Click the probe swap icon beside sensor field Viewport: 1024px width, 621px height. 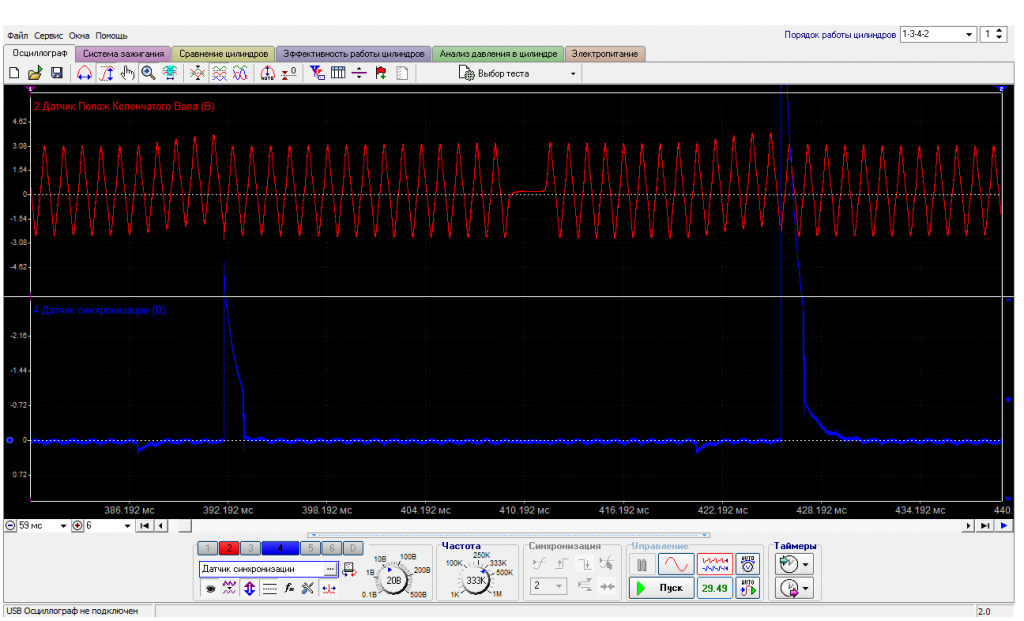click(349, 569)
